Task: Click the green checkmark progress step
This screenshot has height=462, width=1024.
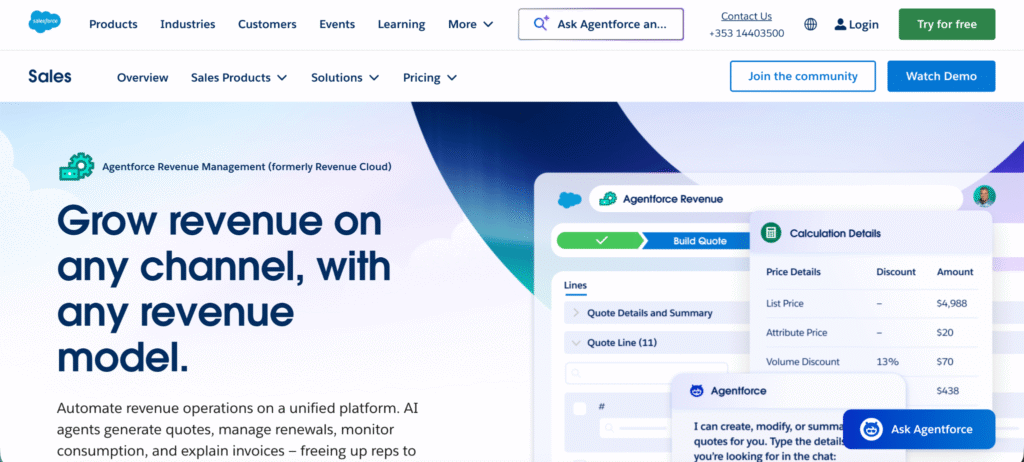Action: click(x=601, y=240)
